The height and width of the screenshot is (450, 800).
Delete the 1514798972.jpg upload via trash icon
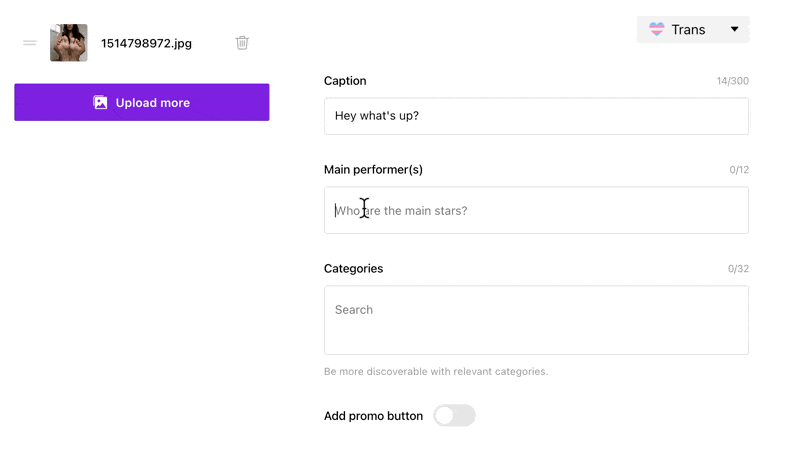pyautogui.click(x=242, y=43)
